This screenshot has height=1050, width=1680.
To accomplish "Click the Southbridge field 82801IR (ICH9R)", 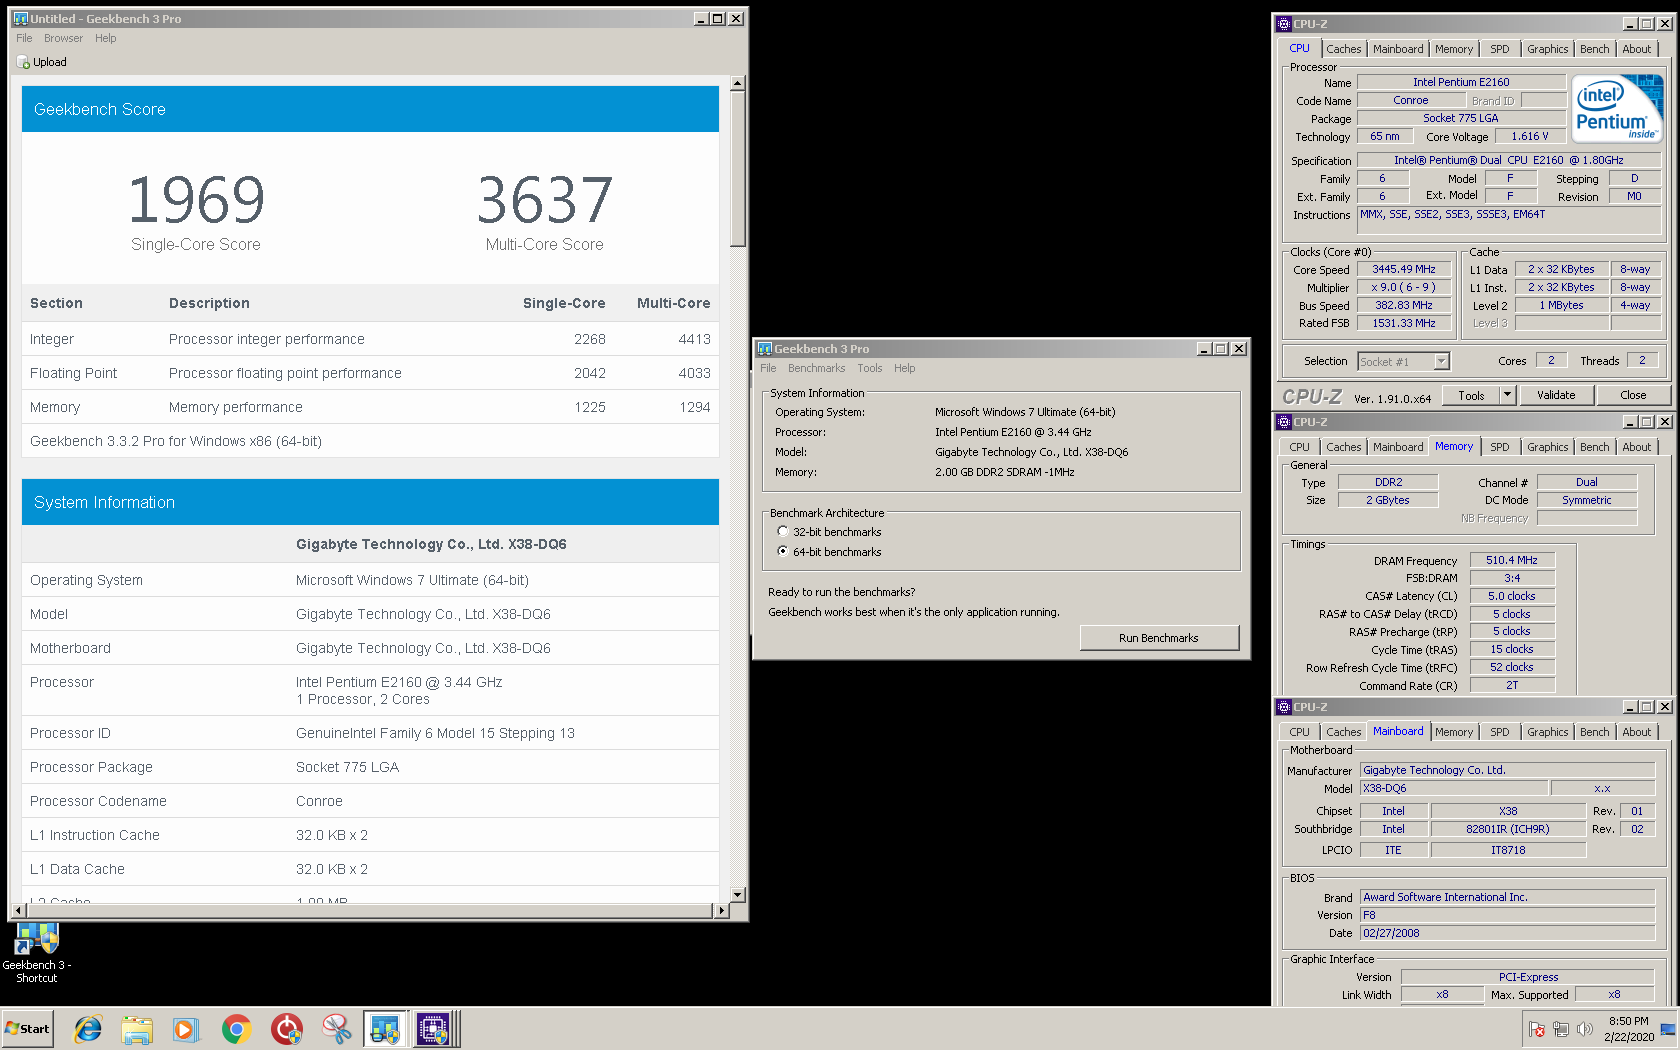I will point(1508,830).
